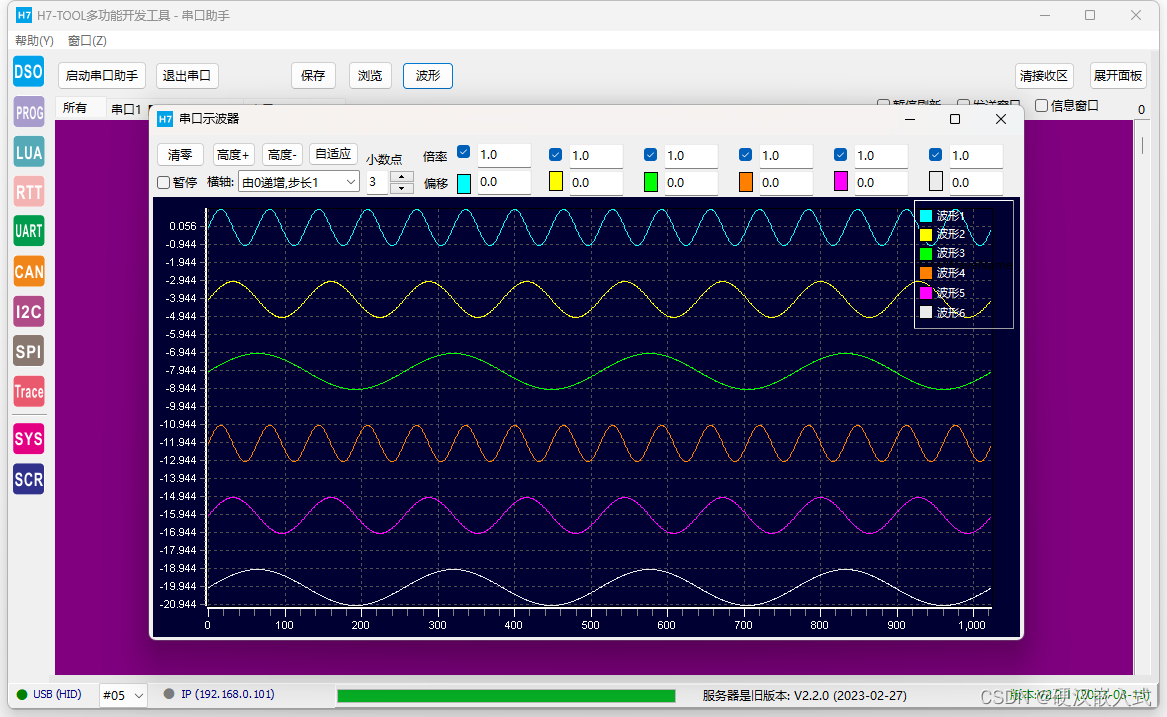
Task: Uncheck the cyan waveform 1 enable checkbox
Action: tap(464, 152)
